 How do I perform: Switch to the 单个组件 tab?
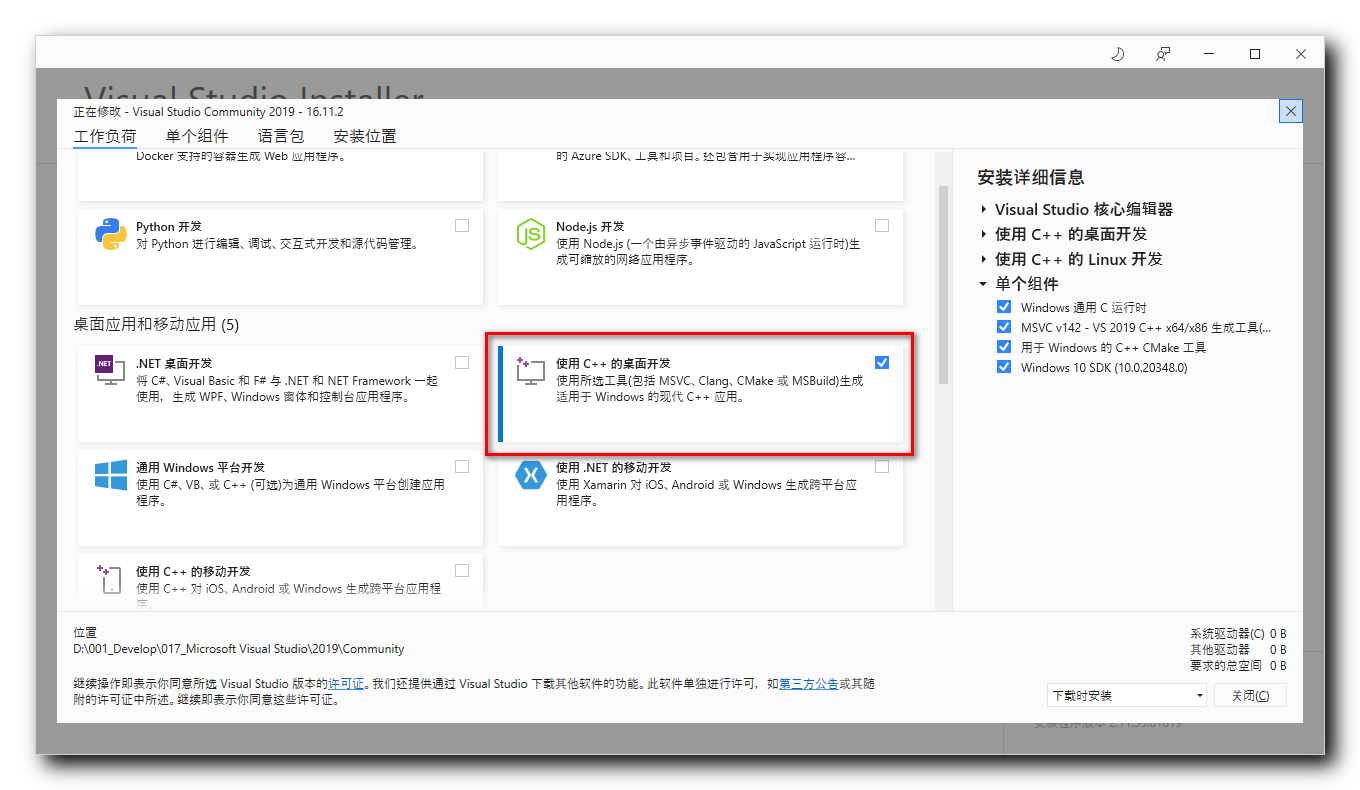point(197,136)
